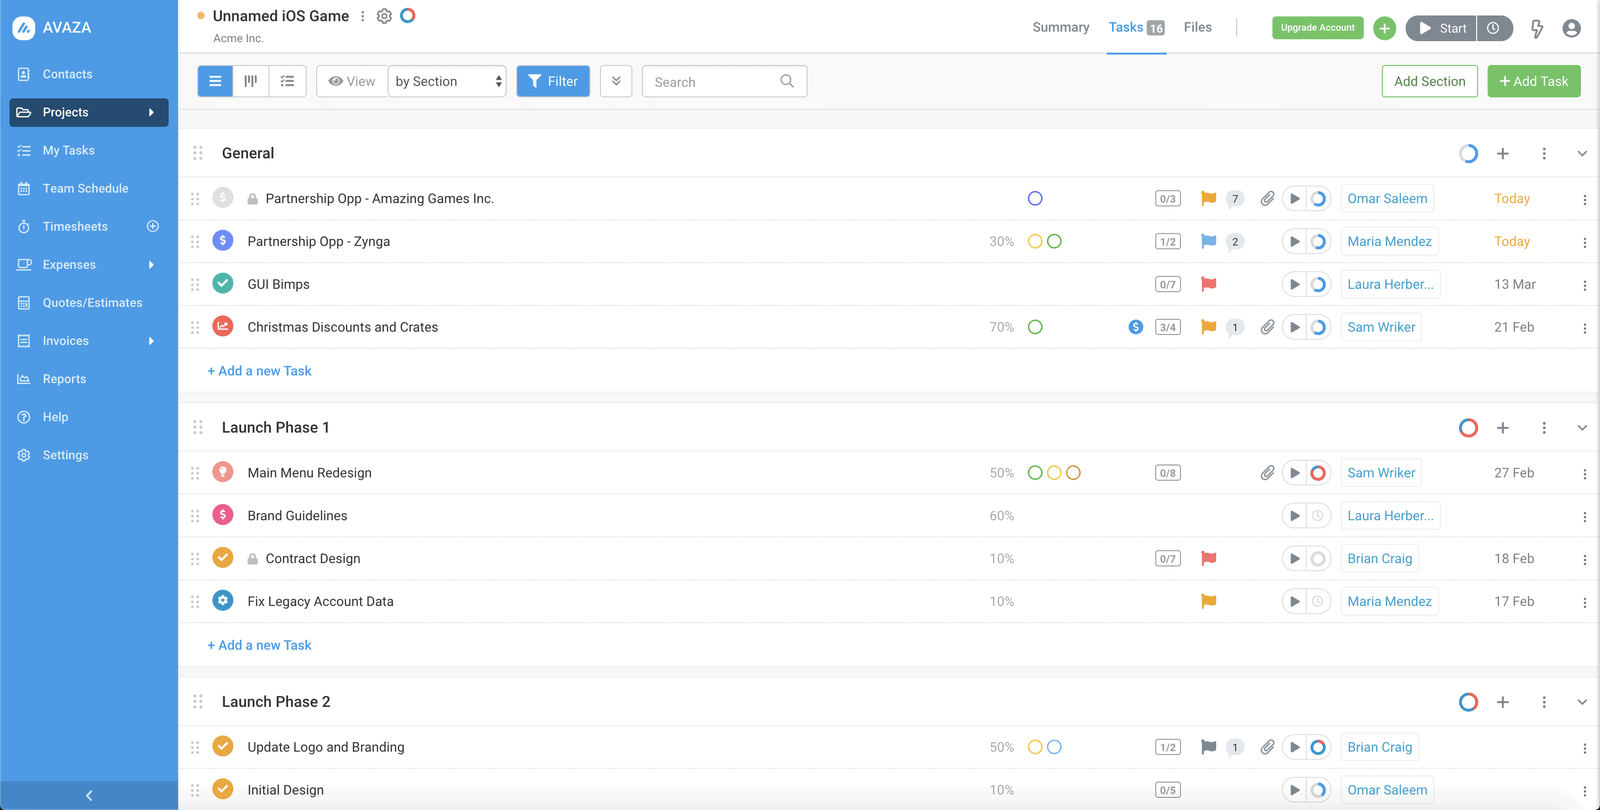
Task: Collapse the General section
Action: coord(1582,154)
